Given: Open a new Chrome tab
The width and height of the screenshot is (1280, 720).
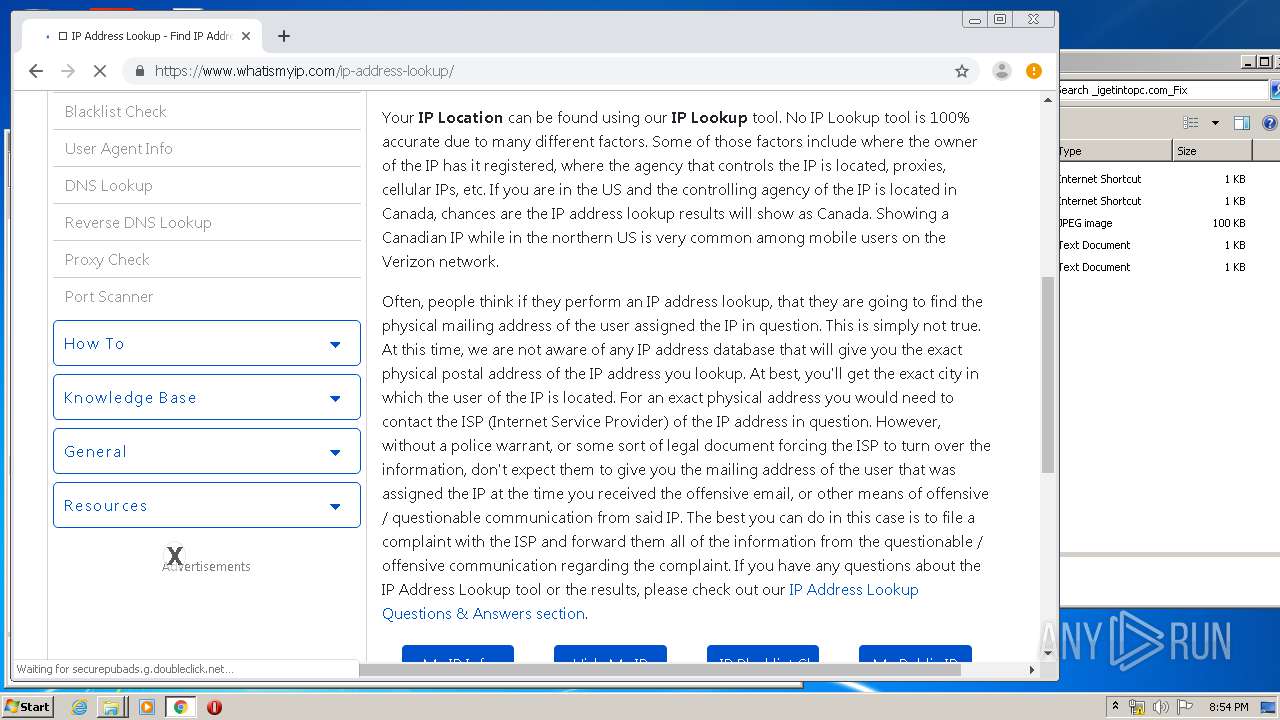Looking at the screenshot, I should (x=284, y=36).
